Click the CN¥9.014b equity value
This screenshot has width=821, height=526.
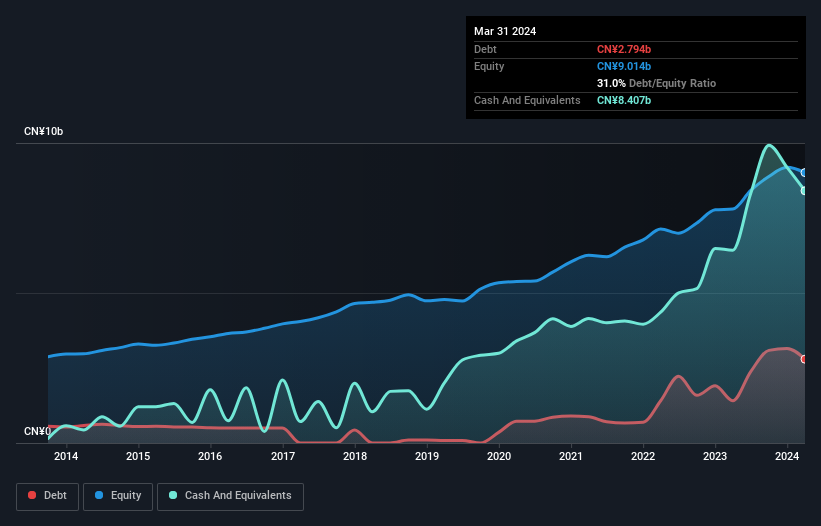tap(624, 66)
